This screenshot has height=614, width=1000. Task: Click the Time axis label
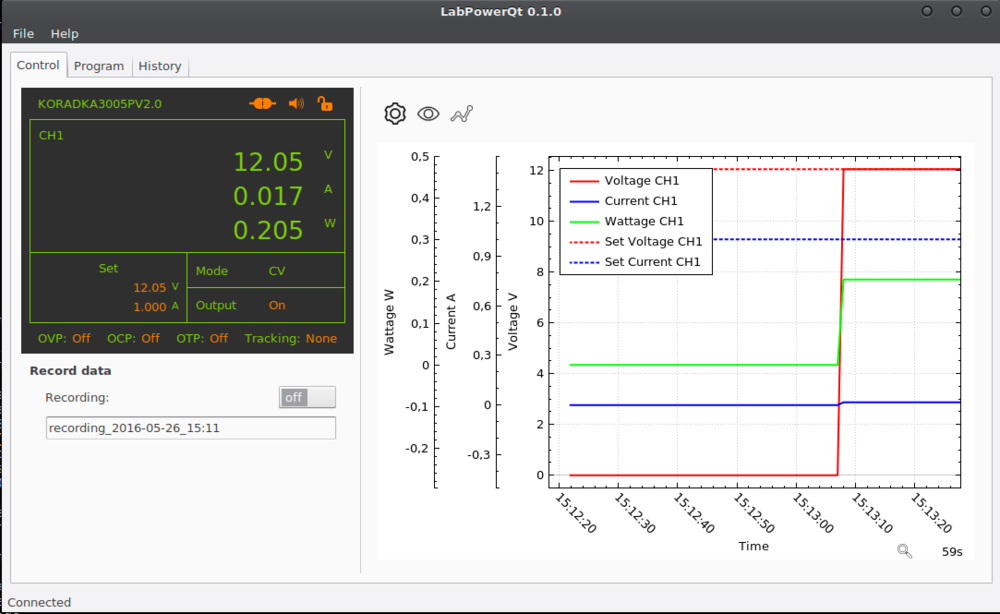(x=753, y=546)
